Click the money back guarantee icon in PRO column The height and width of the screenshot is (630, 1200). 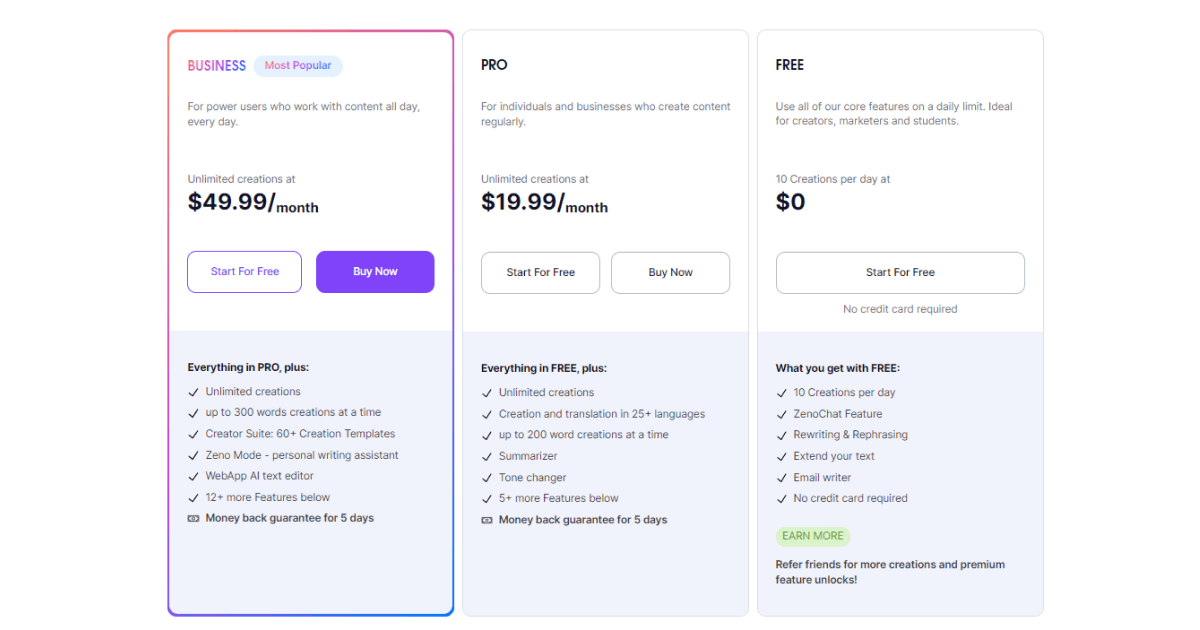[x=487, y=519]
